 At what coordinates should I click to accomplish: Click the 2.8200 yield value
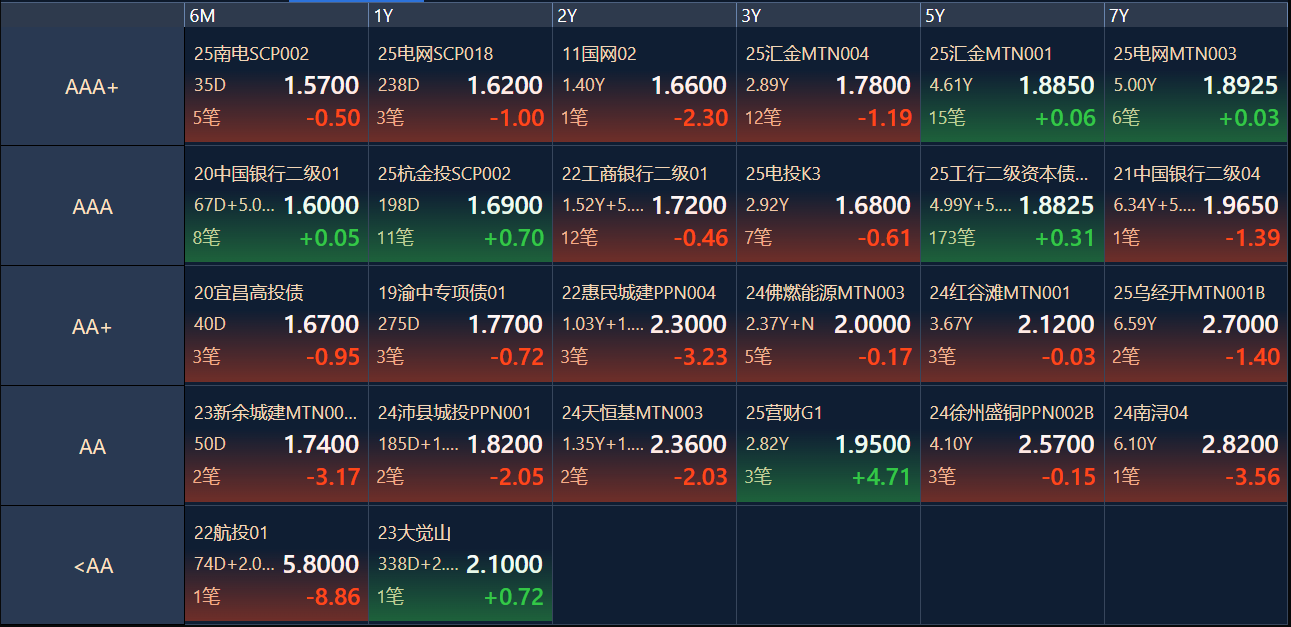click(x=1240, y=445)
